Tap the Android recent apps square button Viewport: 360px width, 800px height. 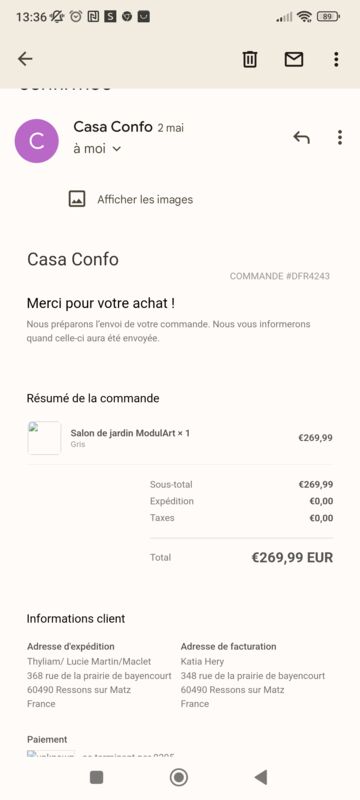tap(96, 777)
